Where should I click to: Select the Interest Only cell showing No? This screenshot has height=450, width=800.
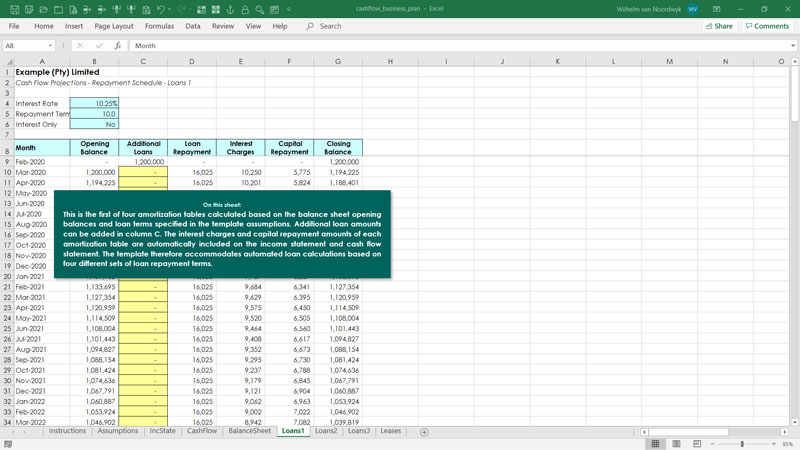pyautogui.click(x=94, y=124)
